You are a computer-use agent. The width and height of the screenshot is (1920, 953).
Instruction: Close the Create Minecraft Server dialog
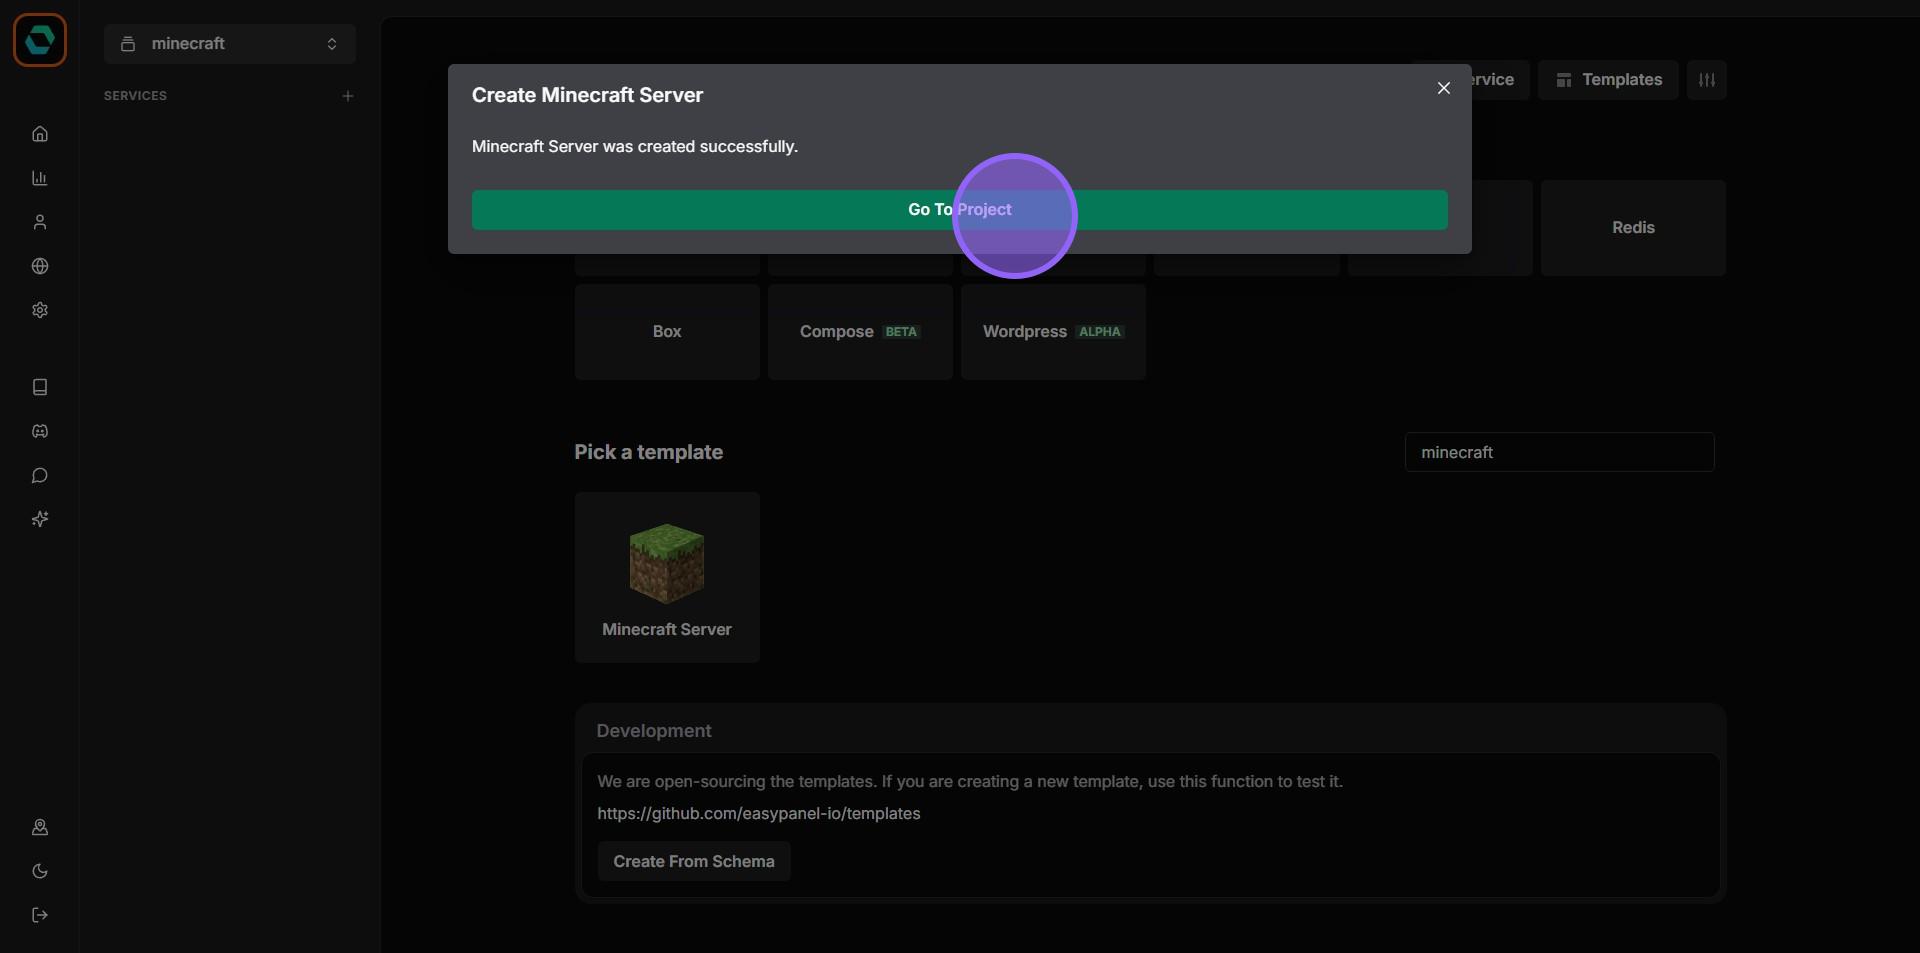[x=1444, y=88]
